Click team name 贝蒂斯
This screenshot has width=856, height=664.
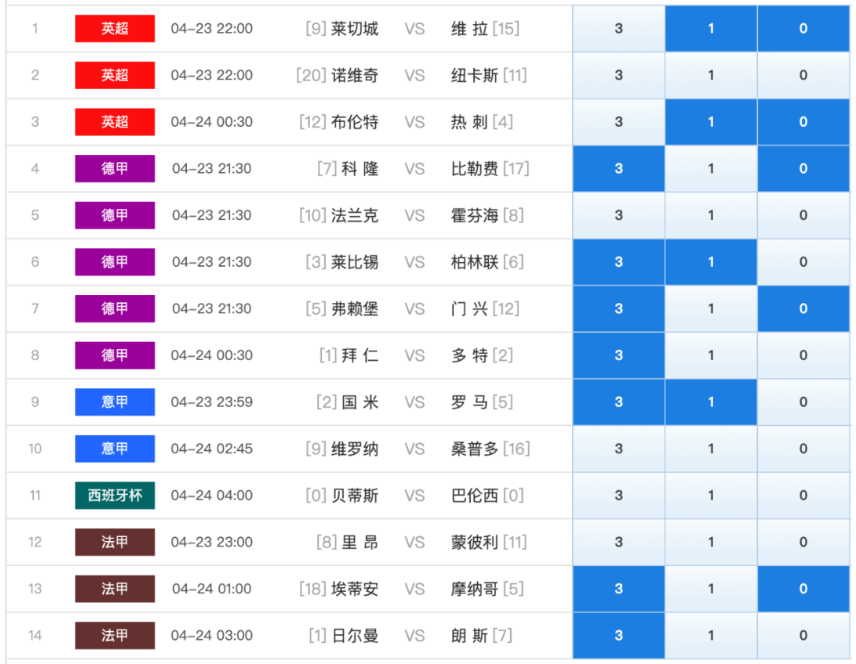click(355, 495)
